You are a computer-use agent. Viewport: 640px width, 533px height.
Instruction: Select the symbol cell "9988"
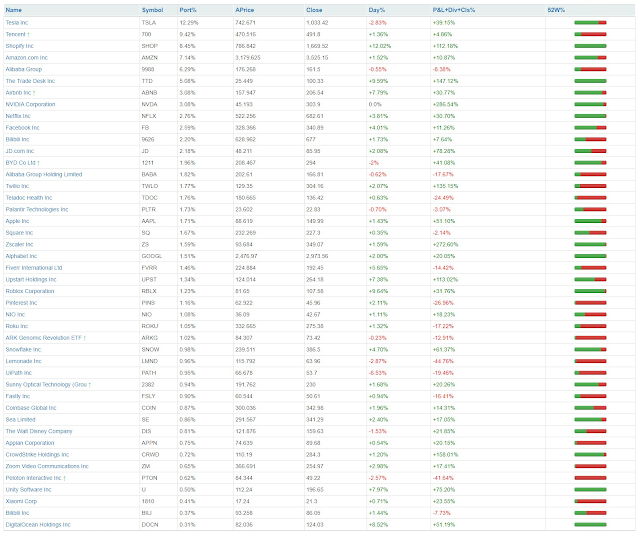(147, 69)
